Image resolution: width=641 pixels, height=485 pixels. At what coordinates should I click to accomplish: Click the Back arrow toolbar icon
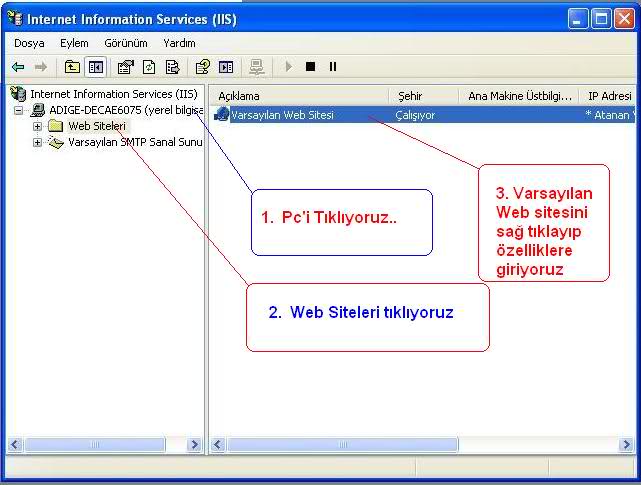pos(18,67)
